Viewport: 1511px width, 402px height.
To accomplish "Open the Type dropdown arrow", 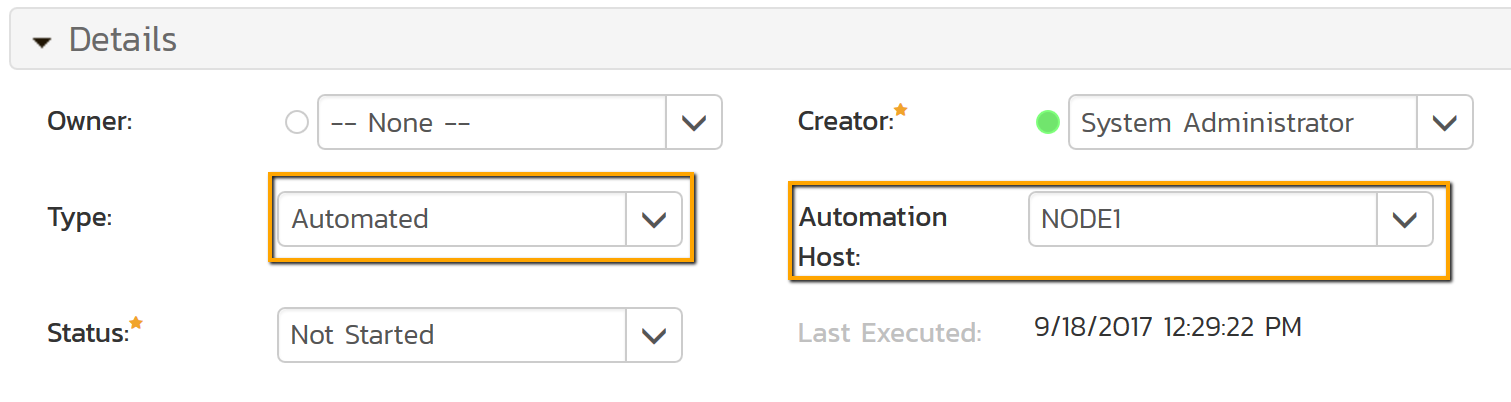I will click(x=654, y=219).
